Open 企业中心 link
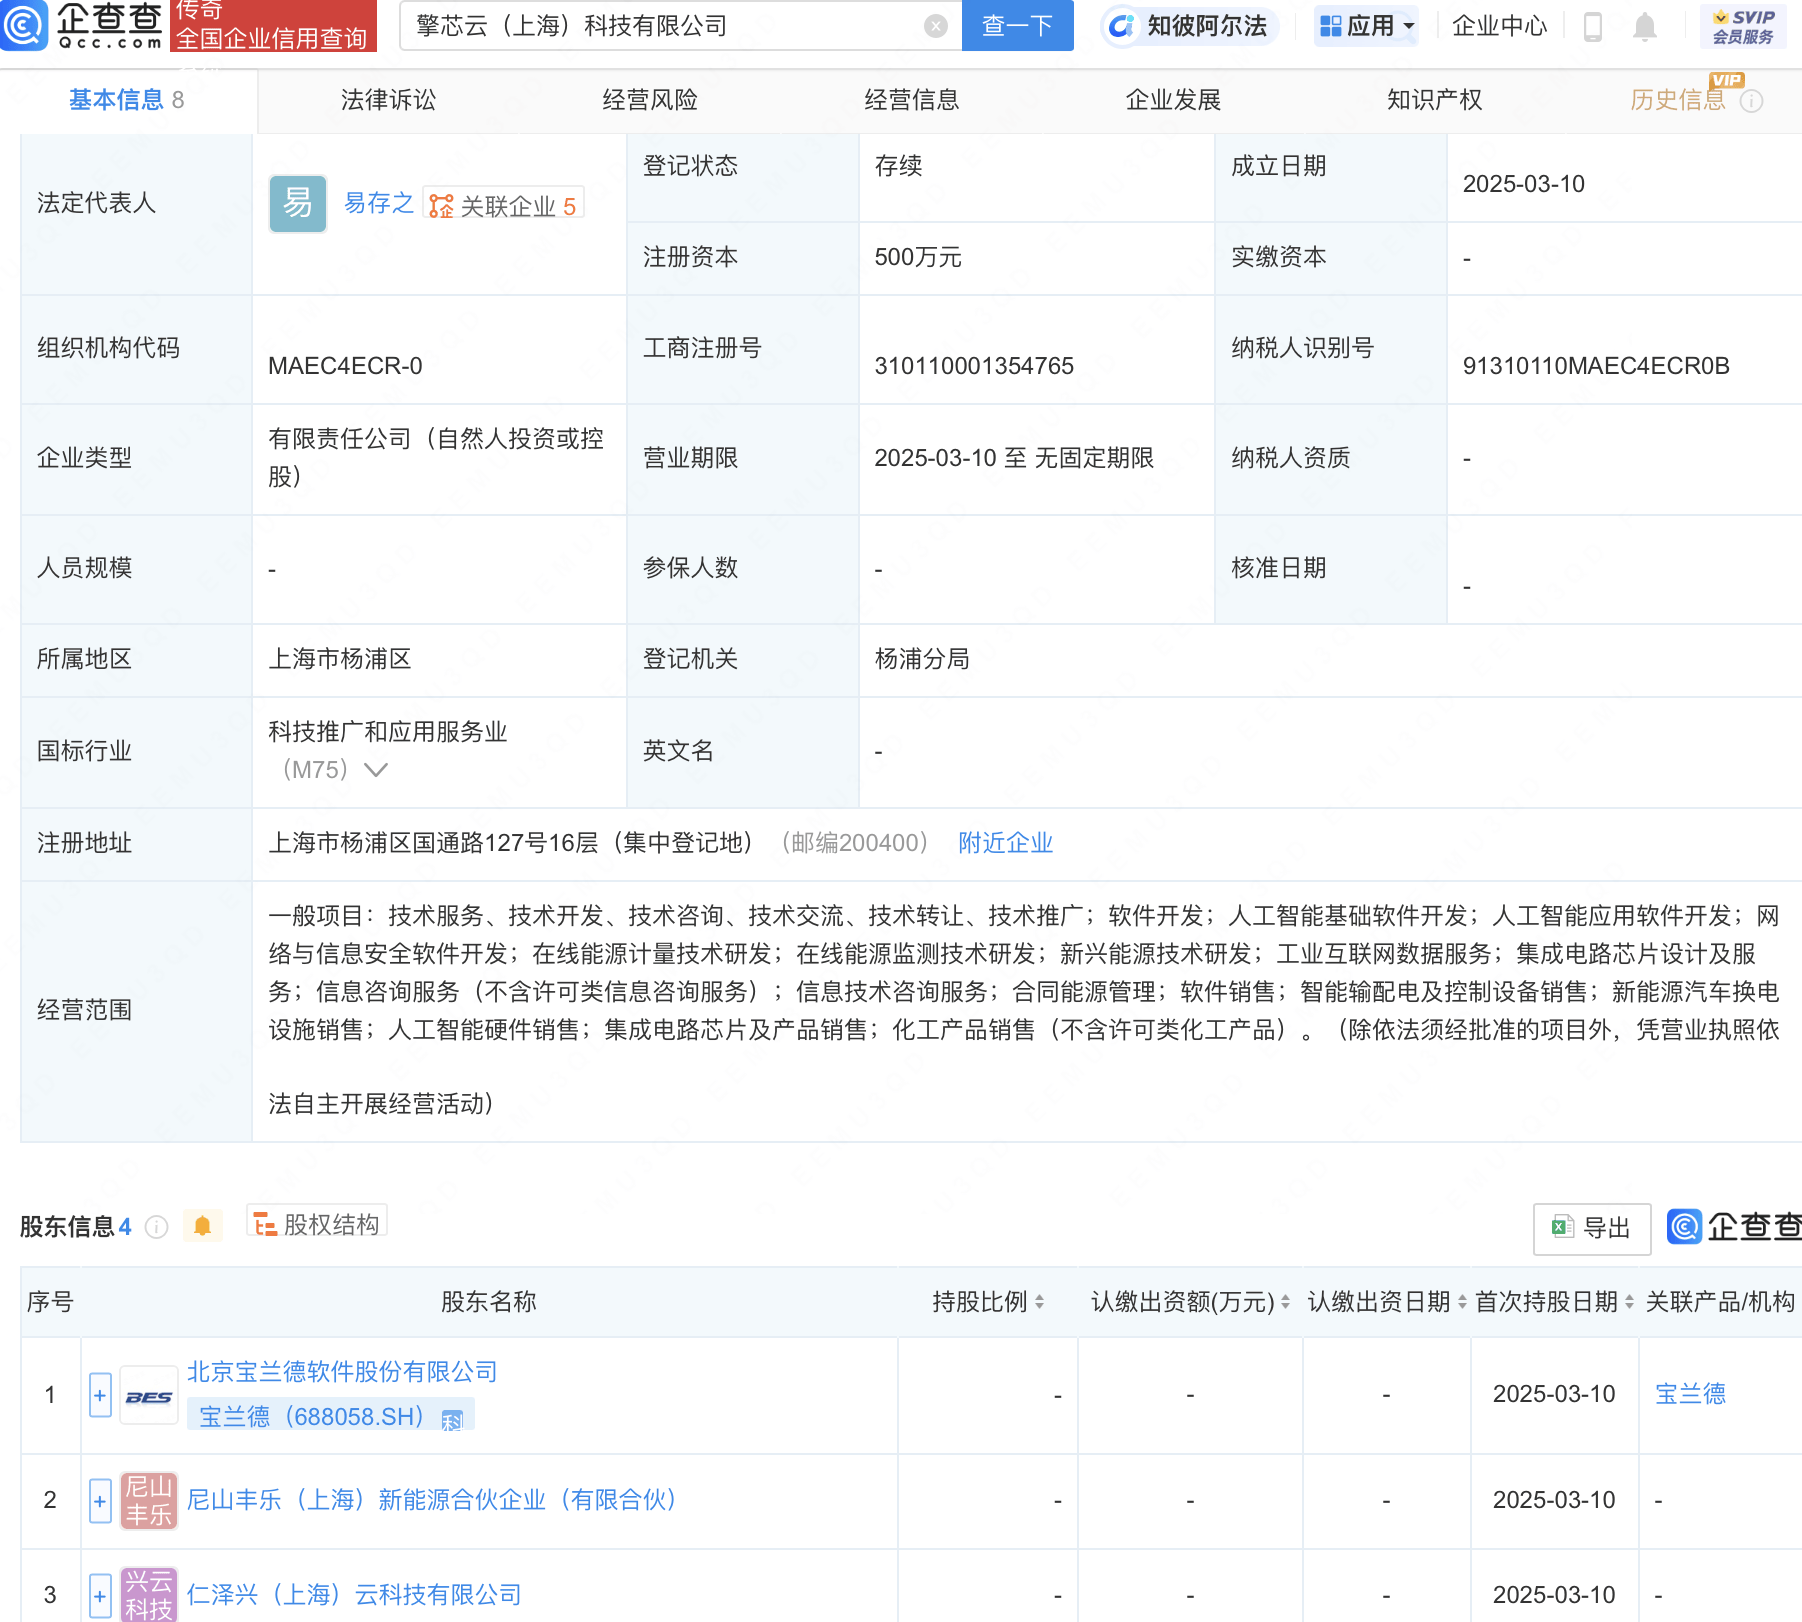This screenshot has height=1622, width=1802. tap(1499, 26)
